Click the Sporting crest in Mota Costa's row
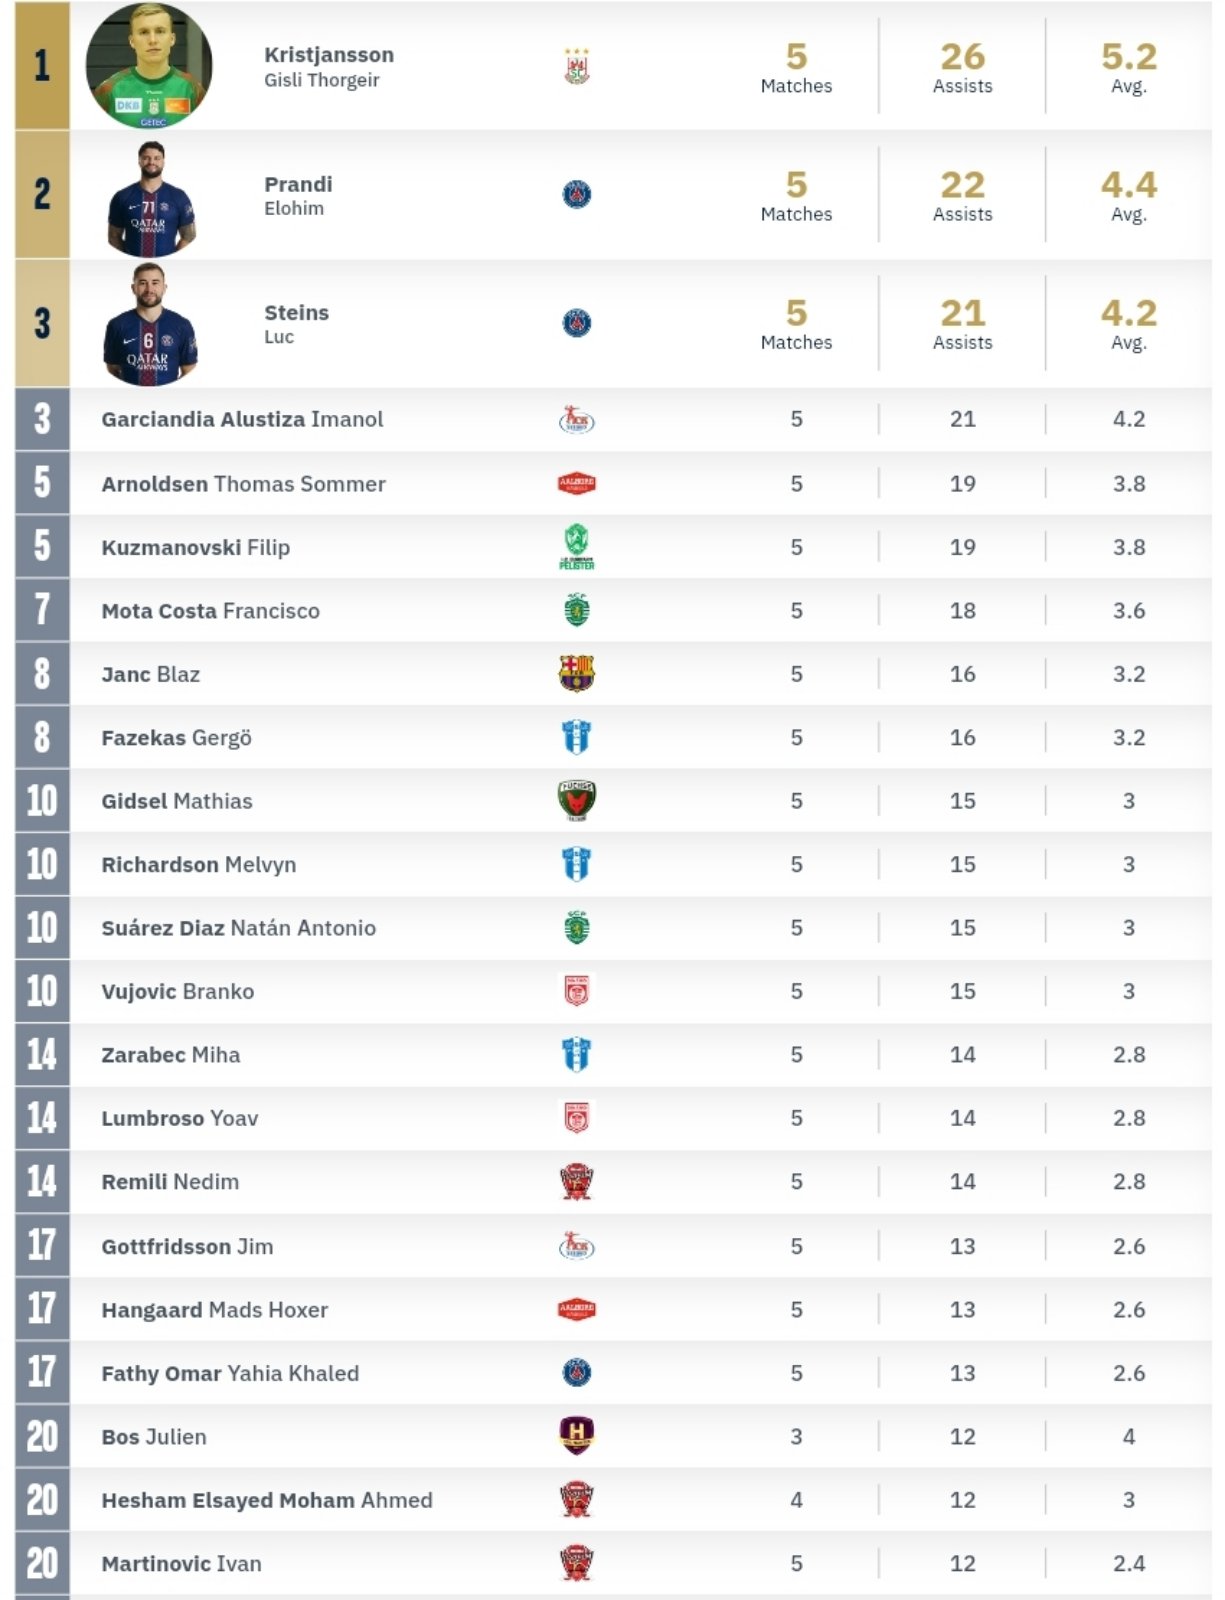Image resolution: width=1225 pixels, height=1600 pixels. tap(577, 611)
